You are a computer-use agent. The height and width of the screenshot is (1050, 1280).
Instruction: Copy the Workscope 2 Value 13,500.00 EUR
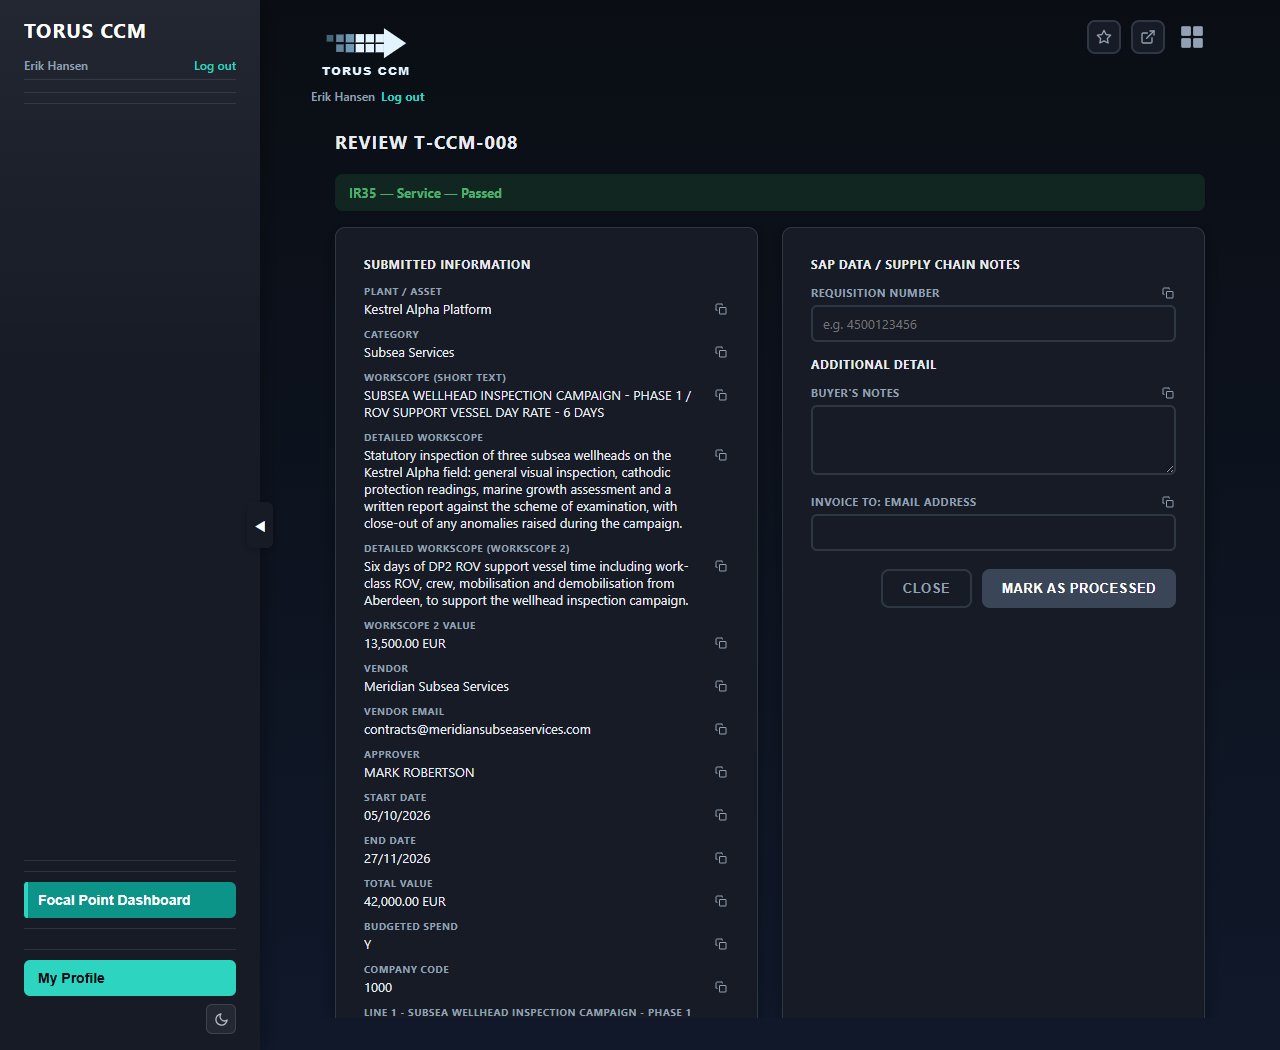[x=720, y=643]
